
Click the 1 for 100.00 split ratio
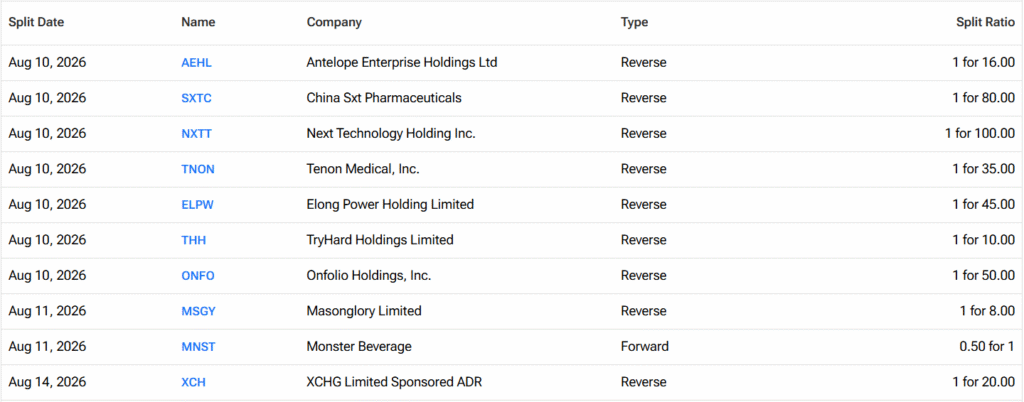pos(980,134)
